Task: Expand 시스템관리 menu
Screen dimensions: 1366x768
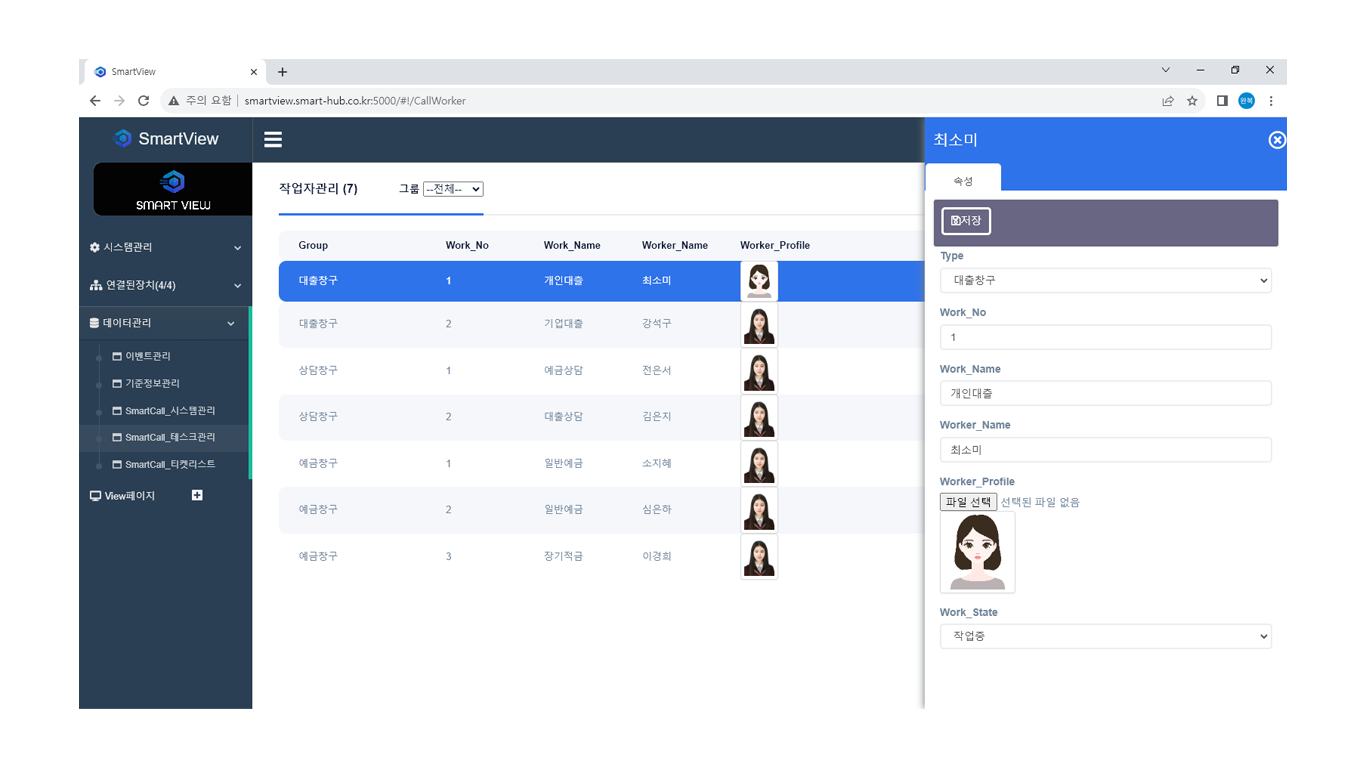Action: click(165, 247)
